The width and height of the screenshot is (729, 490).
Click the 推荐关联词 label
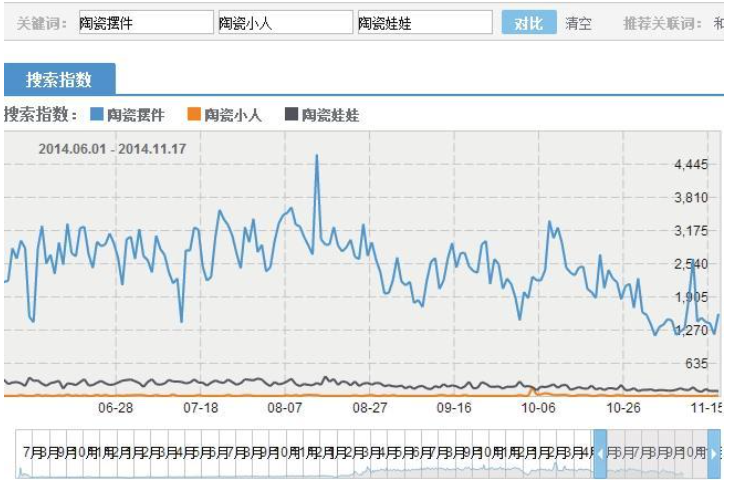[x=665, y=23]
